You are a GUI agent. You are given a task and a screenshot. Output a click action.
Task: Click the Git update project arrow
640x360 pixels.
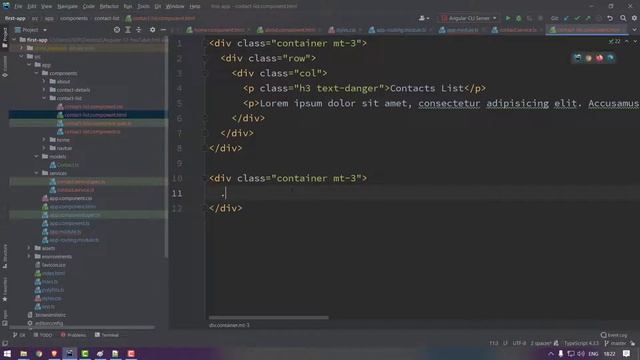click(566, 18)
